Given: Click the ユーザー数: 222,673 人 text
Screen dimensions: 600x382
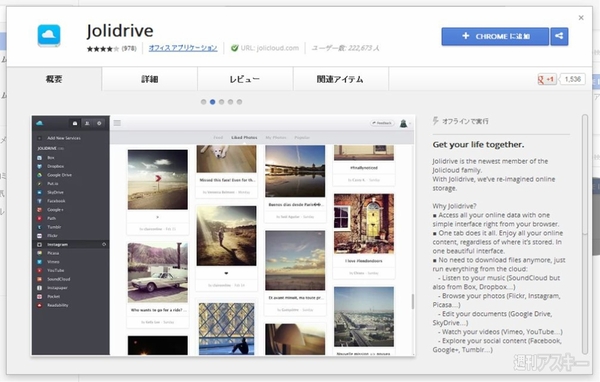Looking at the screenshot, I should coord(345,48).
